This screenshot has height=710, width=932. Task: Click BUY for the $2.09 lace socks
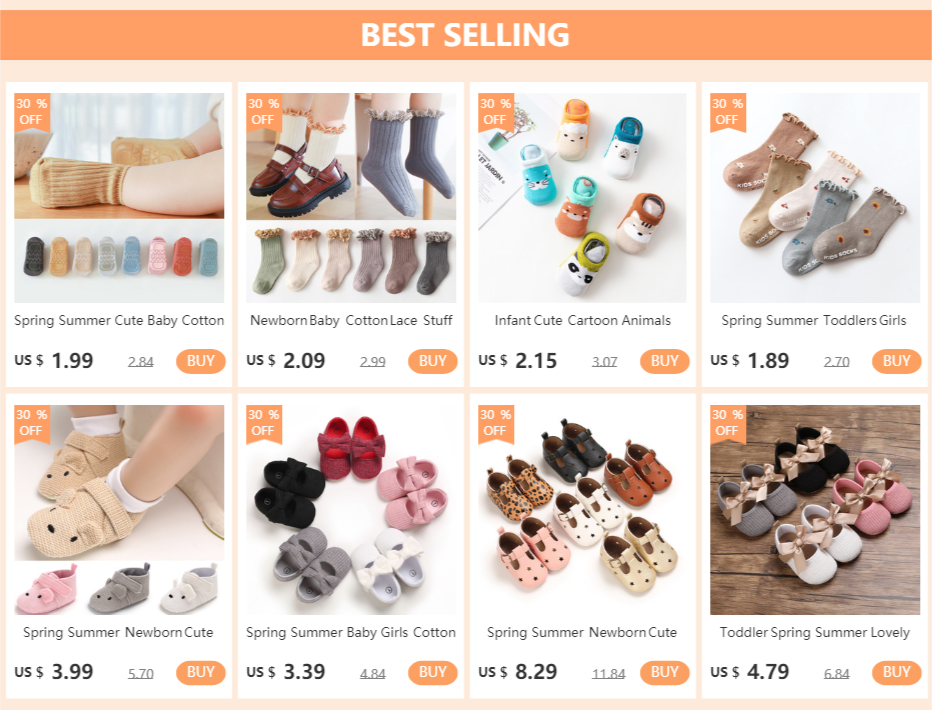tap(432, 361)
